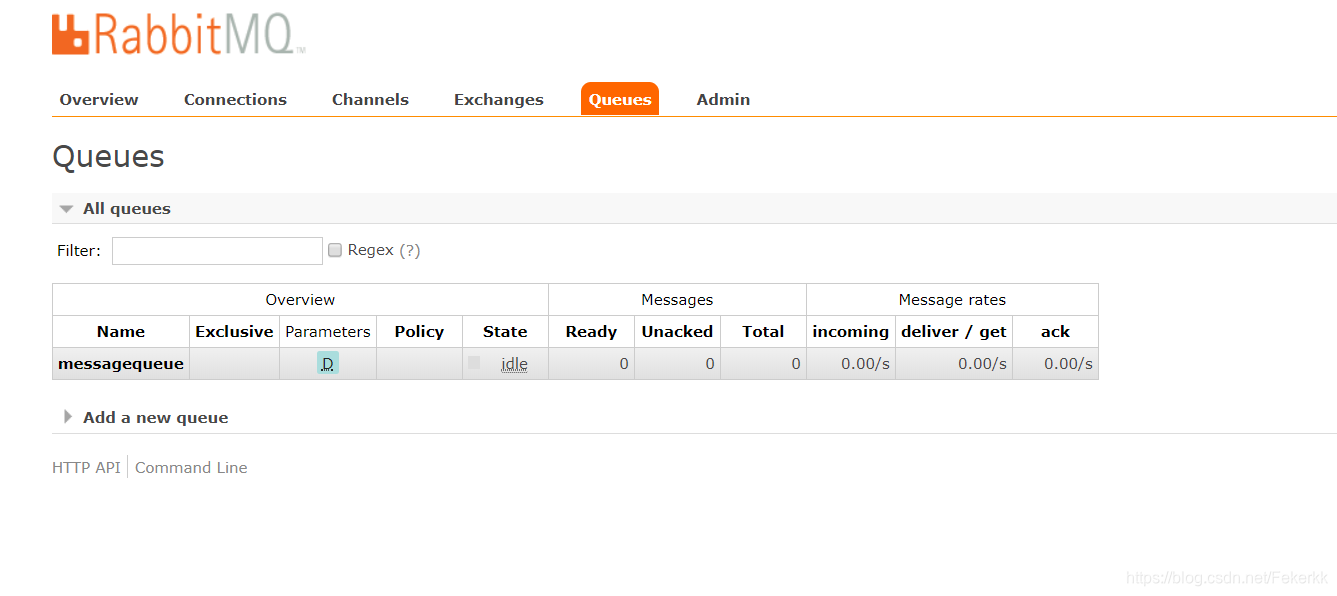Open the HTTP API link

coord(86,468)
